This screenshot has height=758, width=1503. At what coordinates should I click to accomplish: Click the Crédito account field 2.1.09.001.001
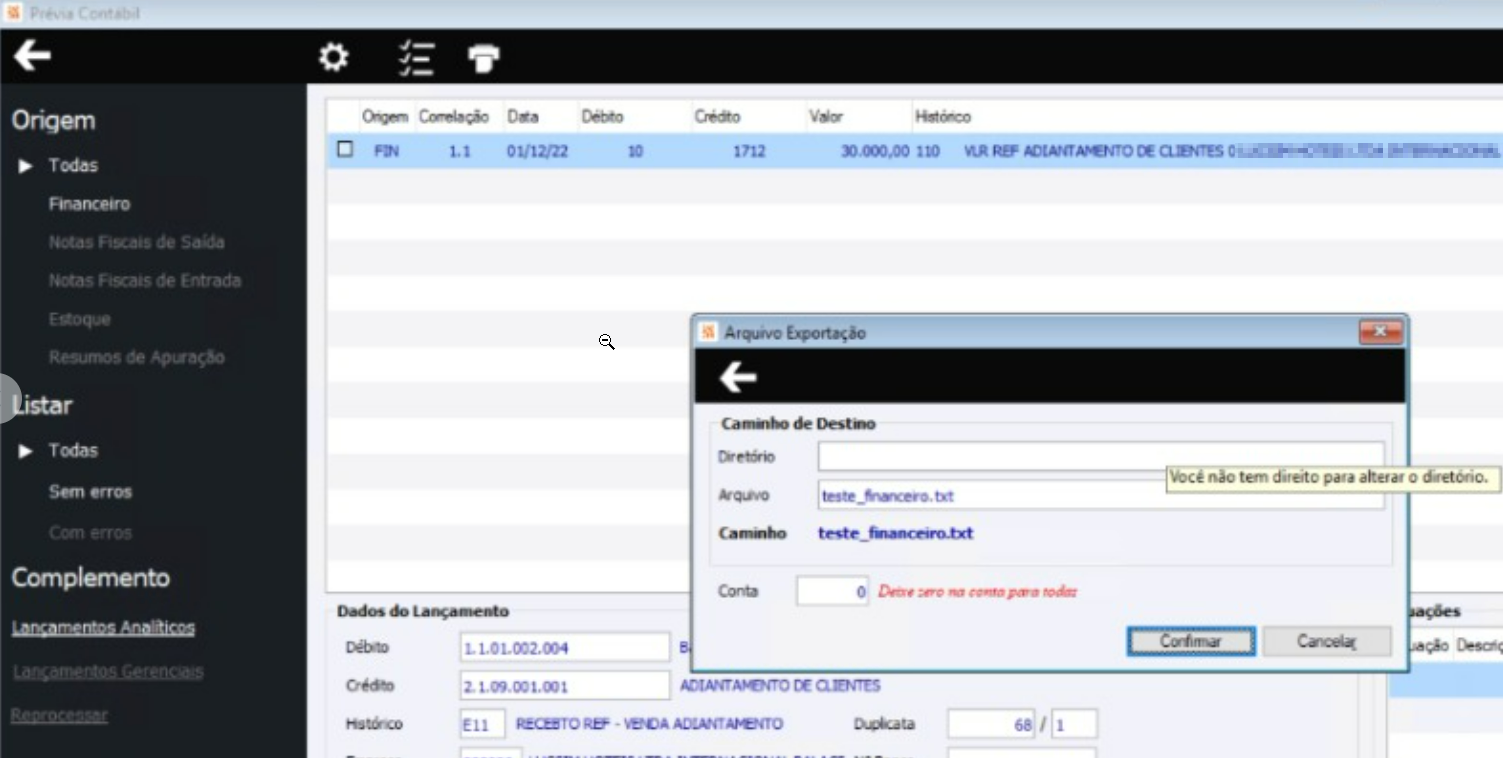(564, 686)
